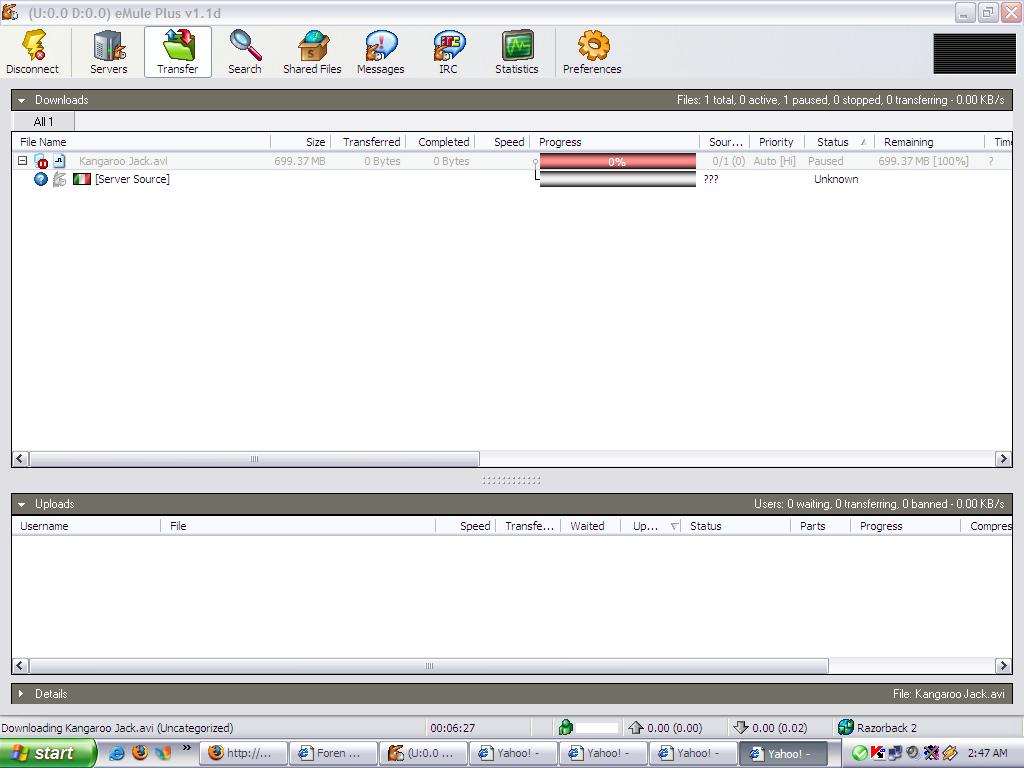
Task: Sort downloads by Status column
Action: 839,142
